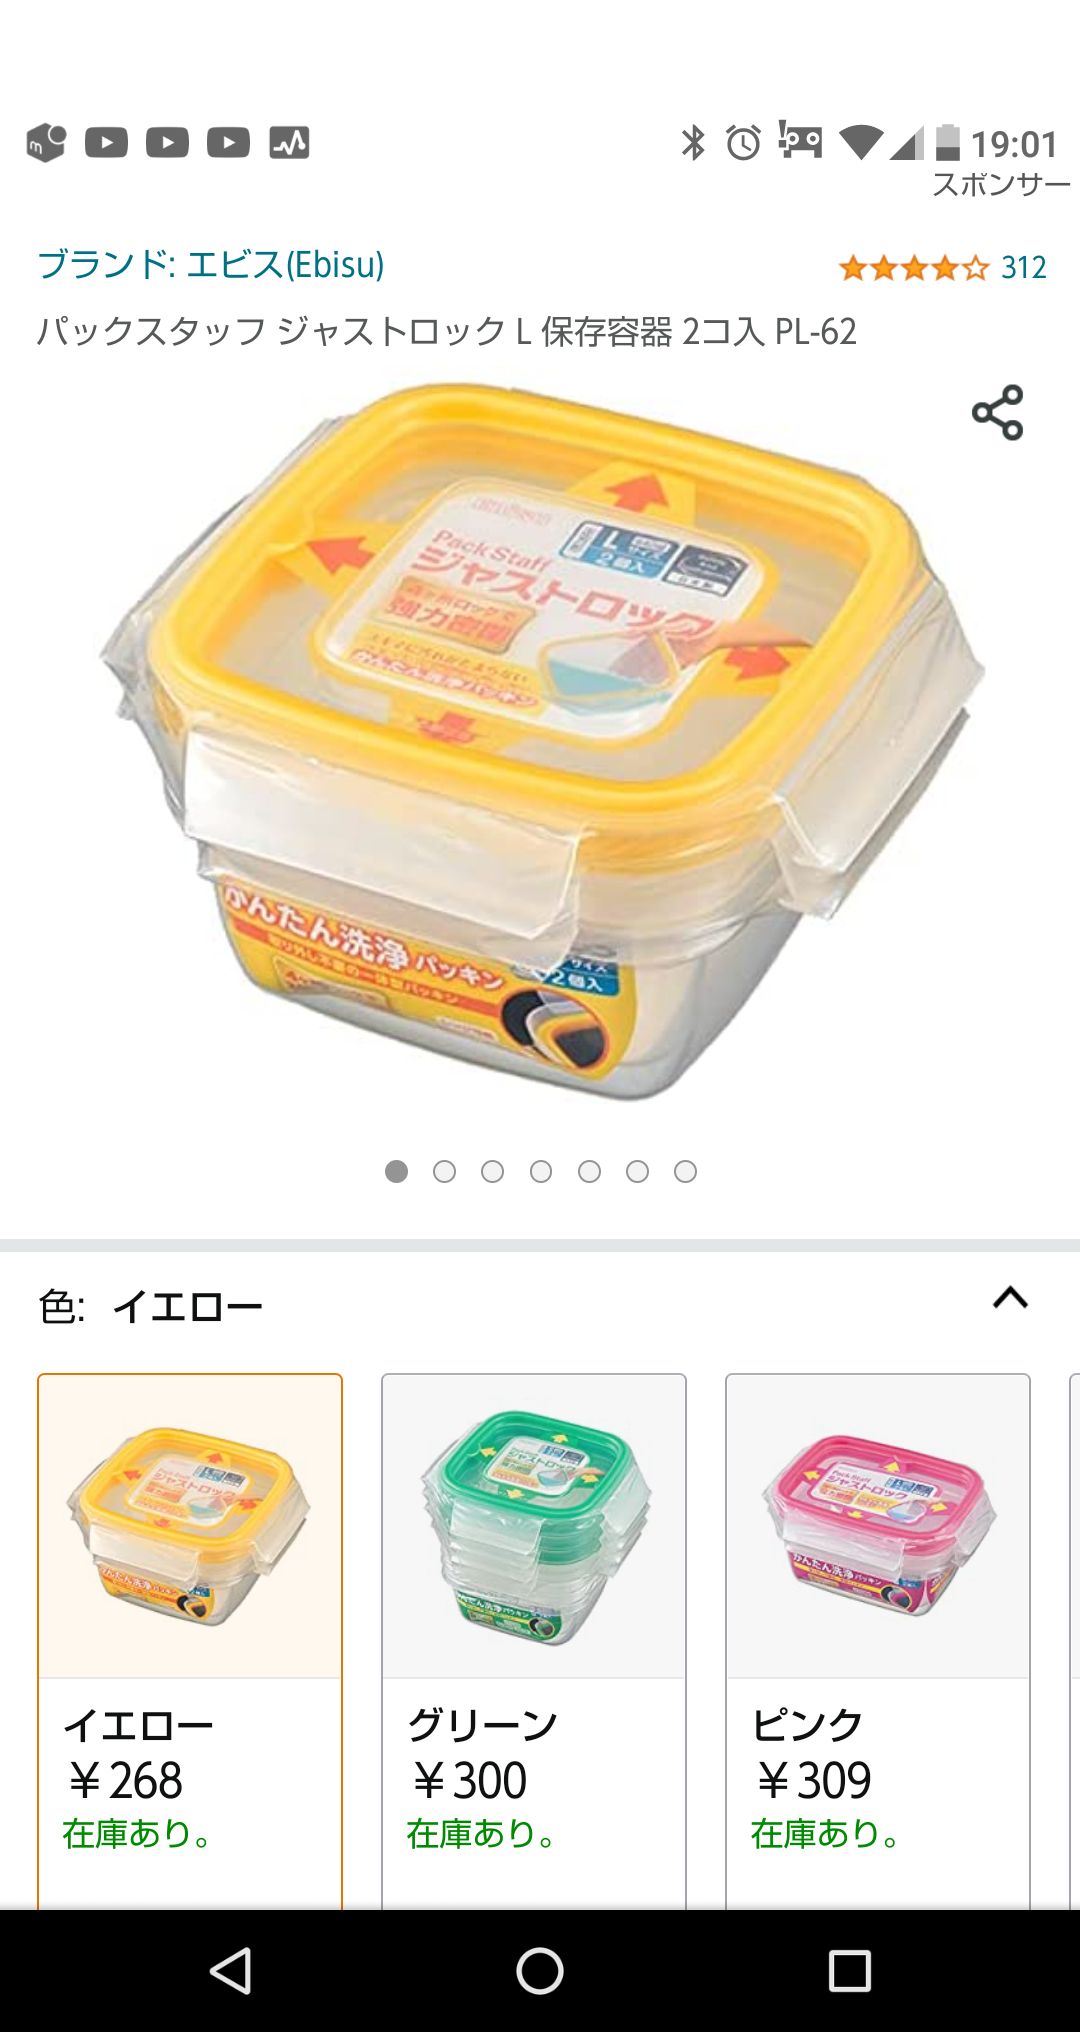Image resolution: width=1080 pixels, height=2032 pixels.
Task: Tap the main yellow container product image
Action: (540, 742)
